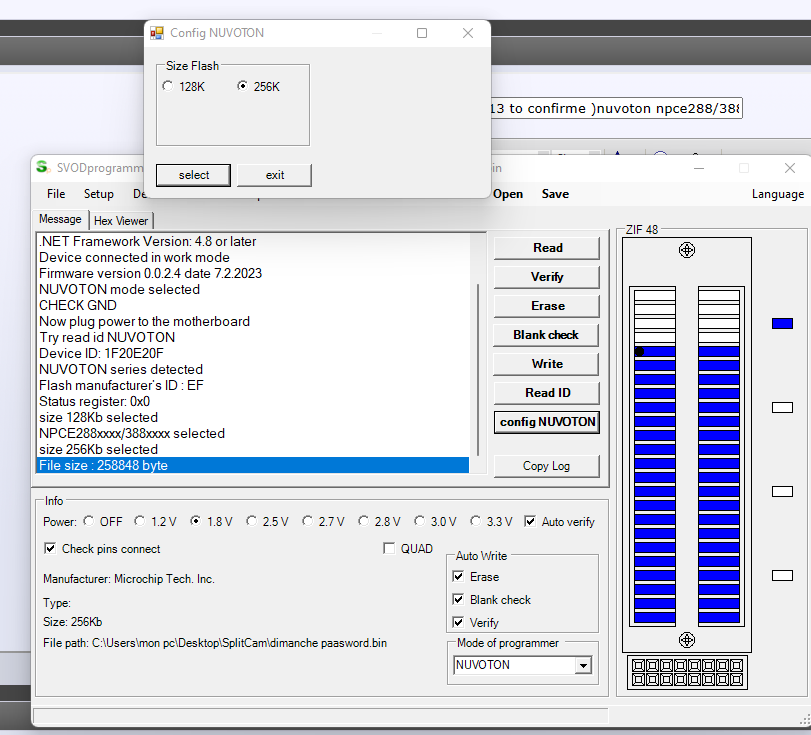Toggle the Auto verify checkbox
Screen dimensions: 811x735
[530, 521]
